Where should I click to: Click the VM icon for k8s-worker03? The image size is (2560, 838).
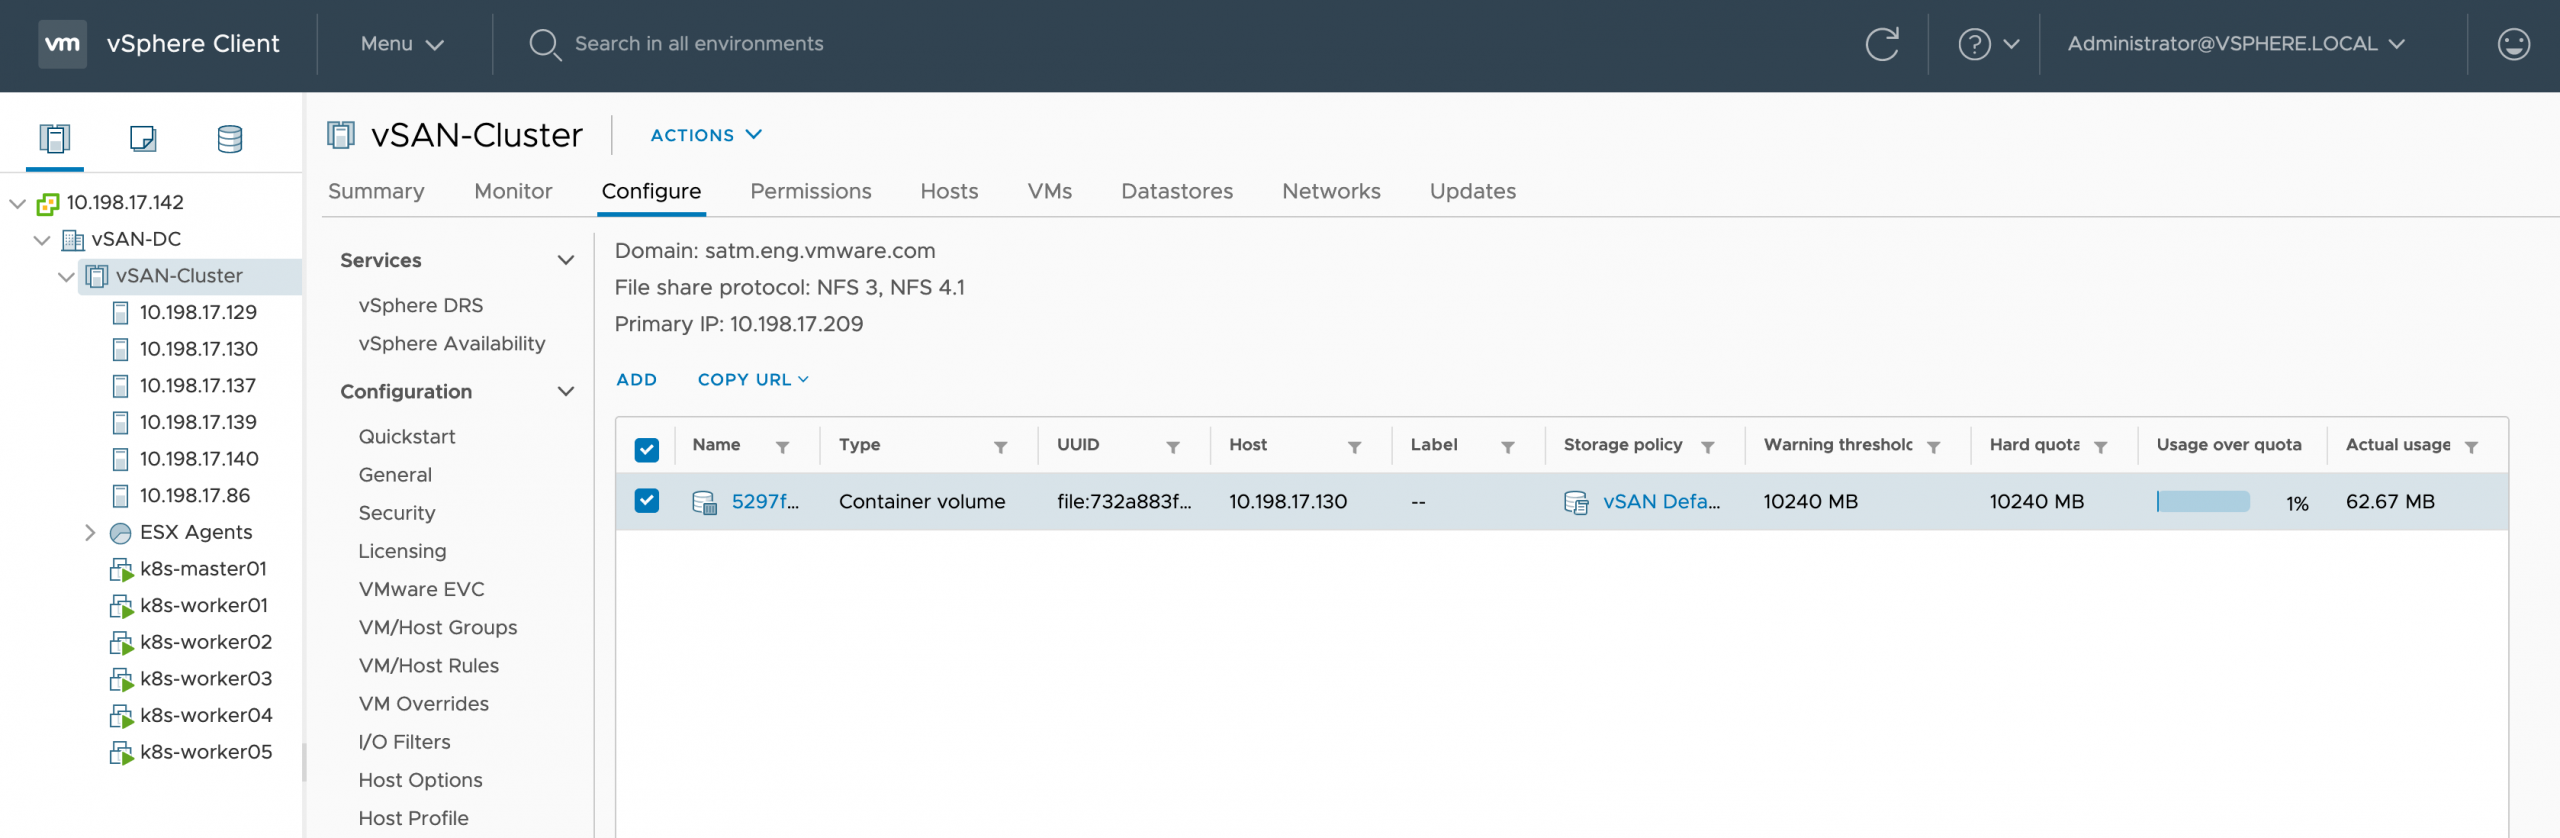(121, 680)
